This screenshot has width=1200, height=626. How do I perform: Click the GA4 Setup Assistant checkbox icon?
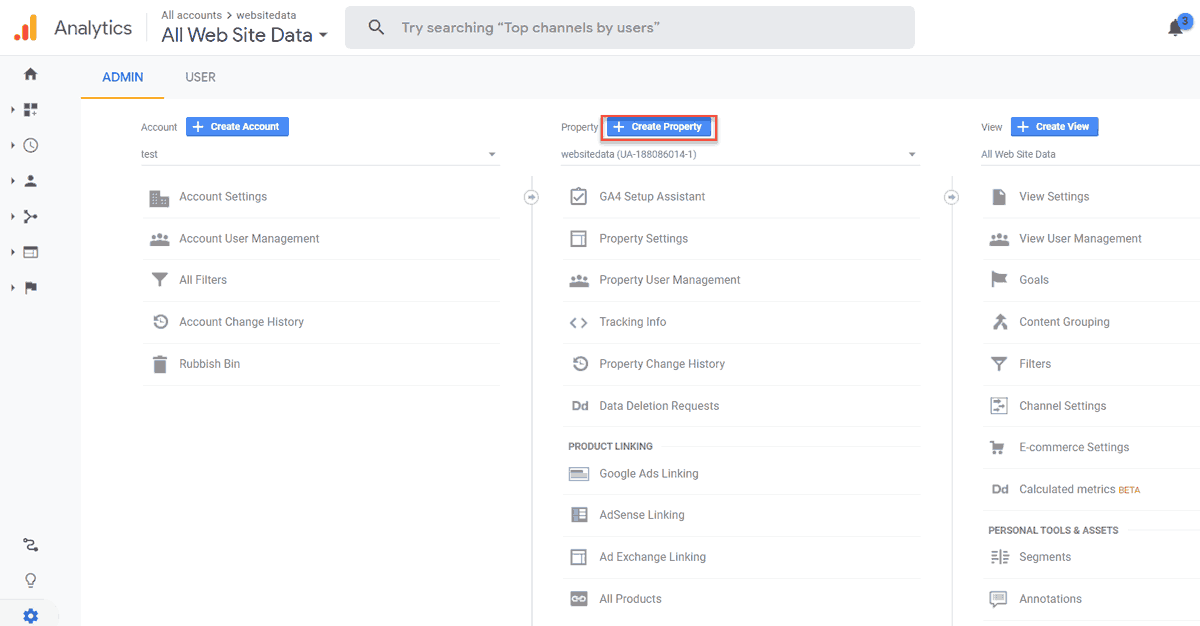coord(578,197)
